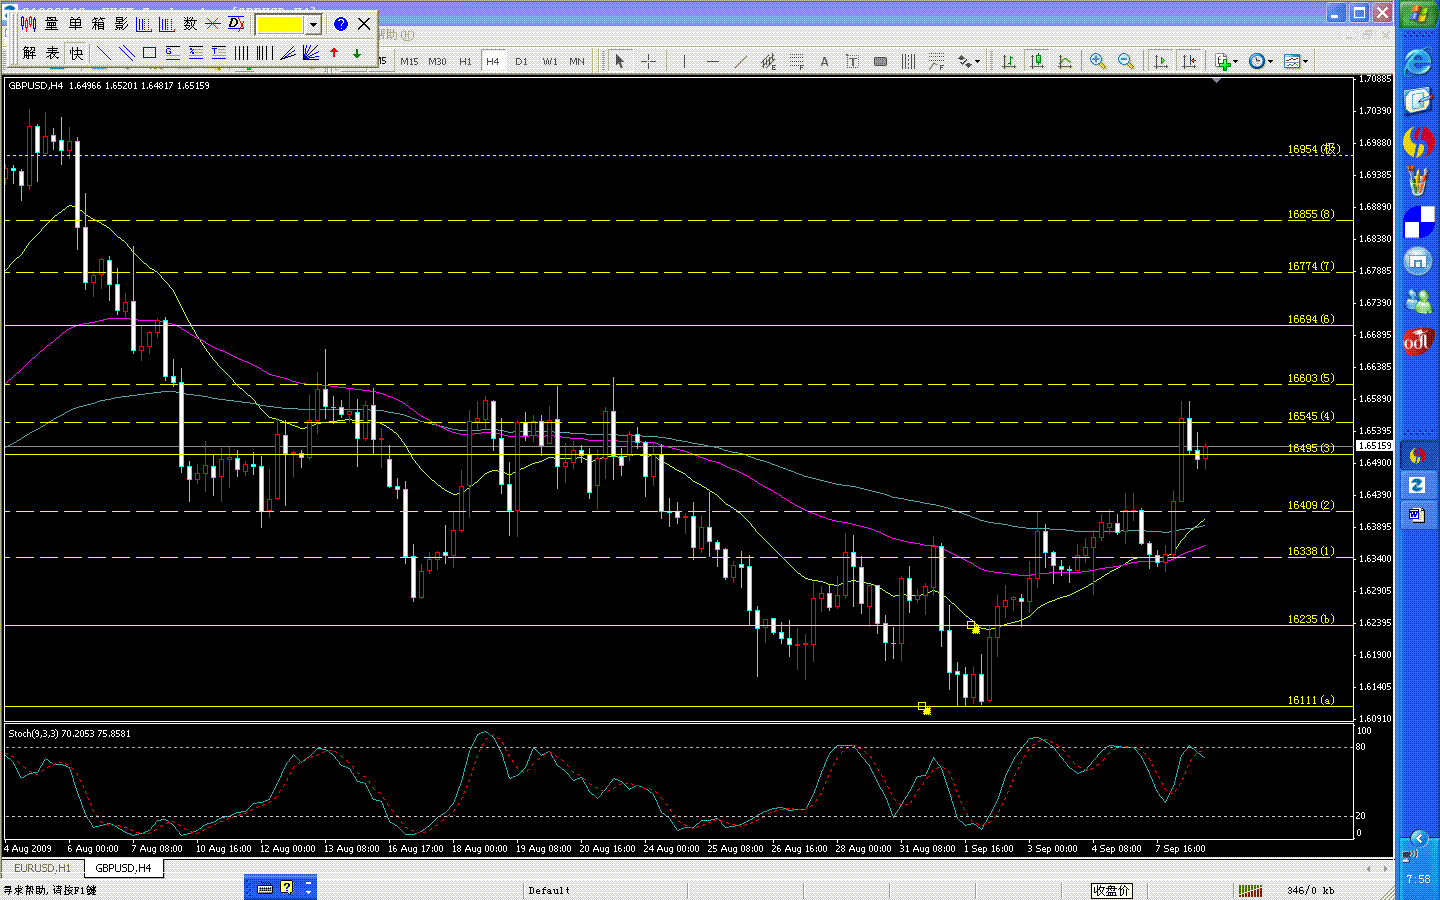Toggle chart shift button
The width and height of the screenshot is (1440, 900).
(1189, 61)
